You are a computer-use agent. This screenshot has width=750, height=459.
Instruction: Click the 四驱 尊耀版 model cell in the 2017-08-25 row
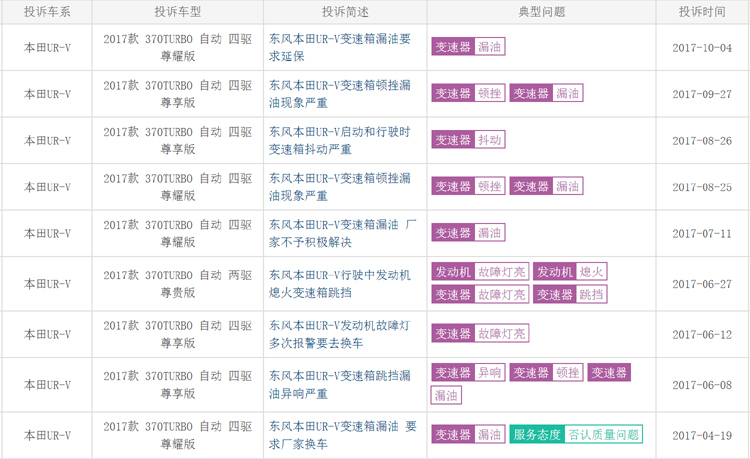pyautogui.click(x=177, y=187)
